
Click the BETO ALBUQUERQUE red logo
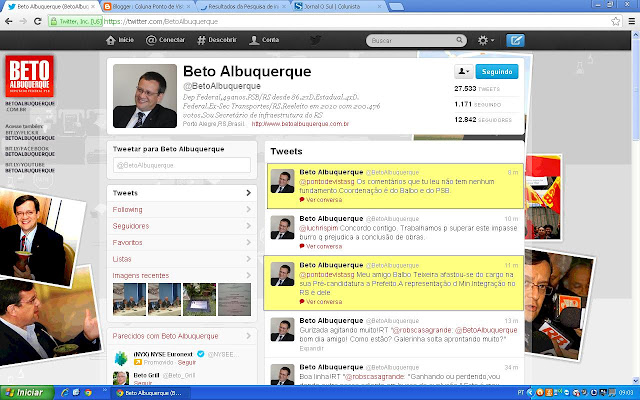click(29, 76)
